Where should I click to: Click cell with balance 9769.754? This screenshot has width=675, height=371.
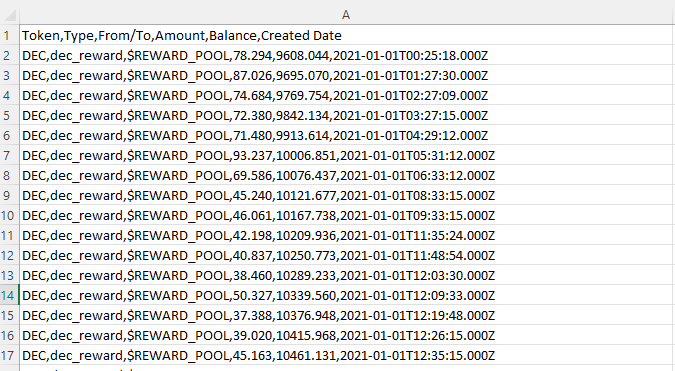(347, 95)
